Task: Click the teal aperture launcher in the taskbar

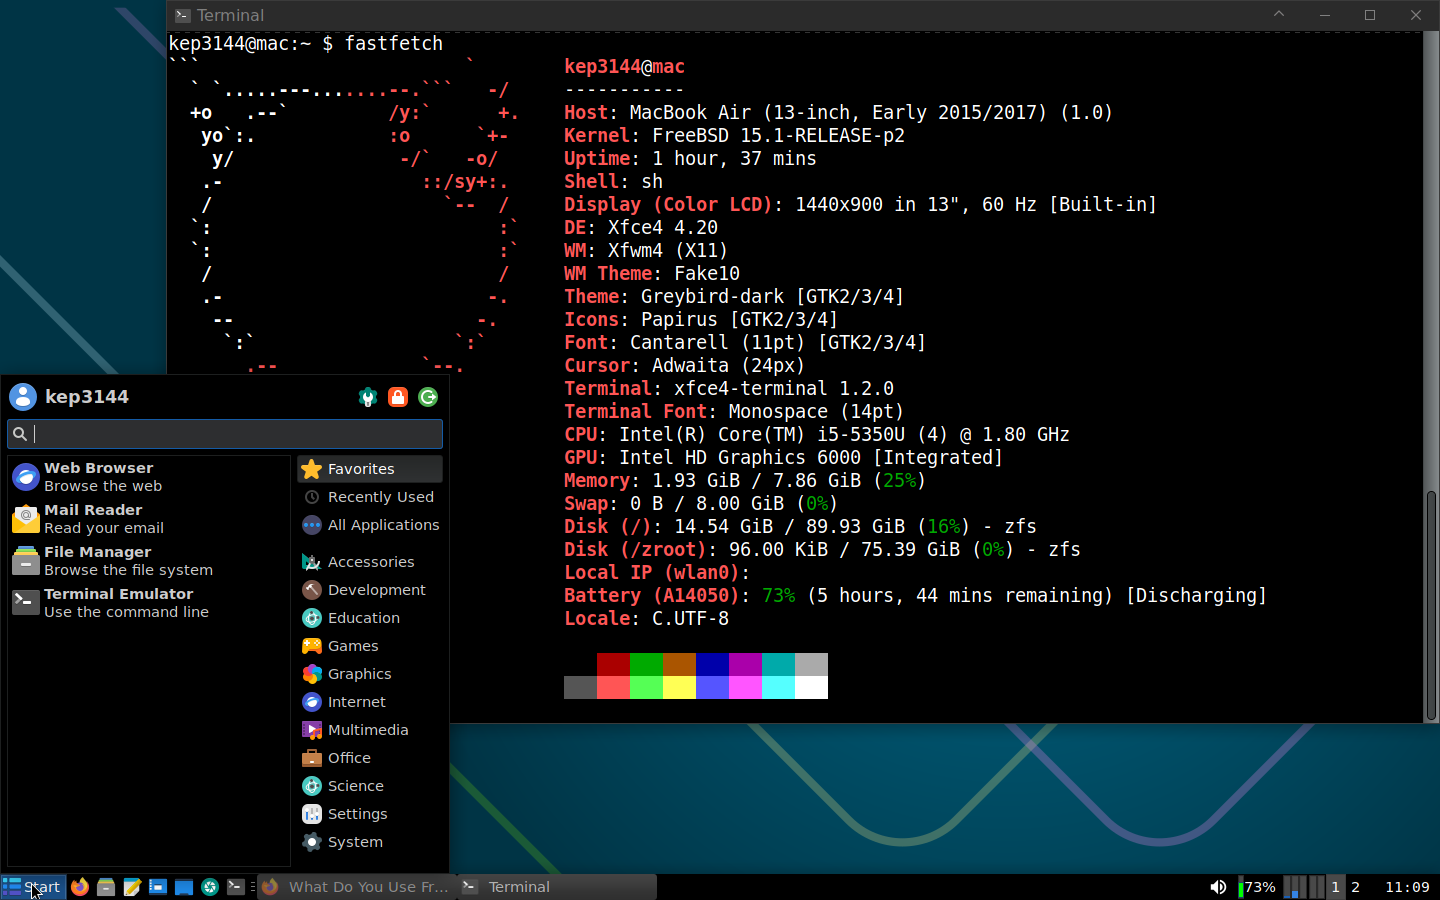Action: click(210, 887)
